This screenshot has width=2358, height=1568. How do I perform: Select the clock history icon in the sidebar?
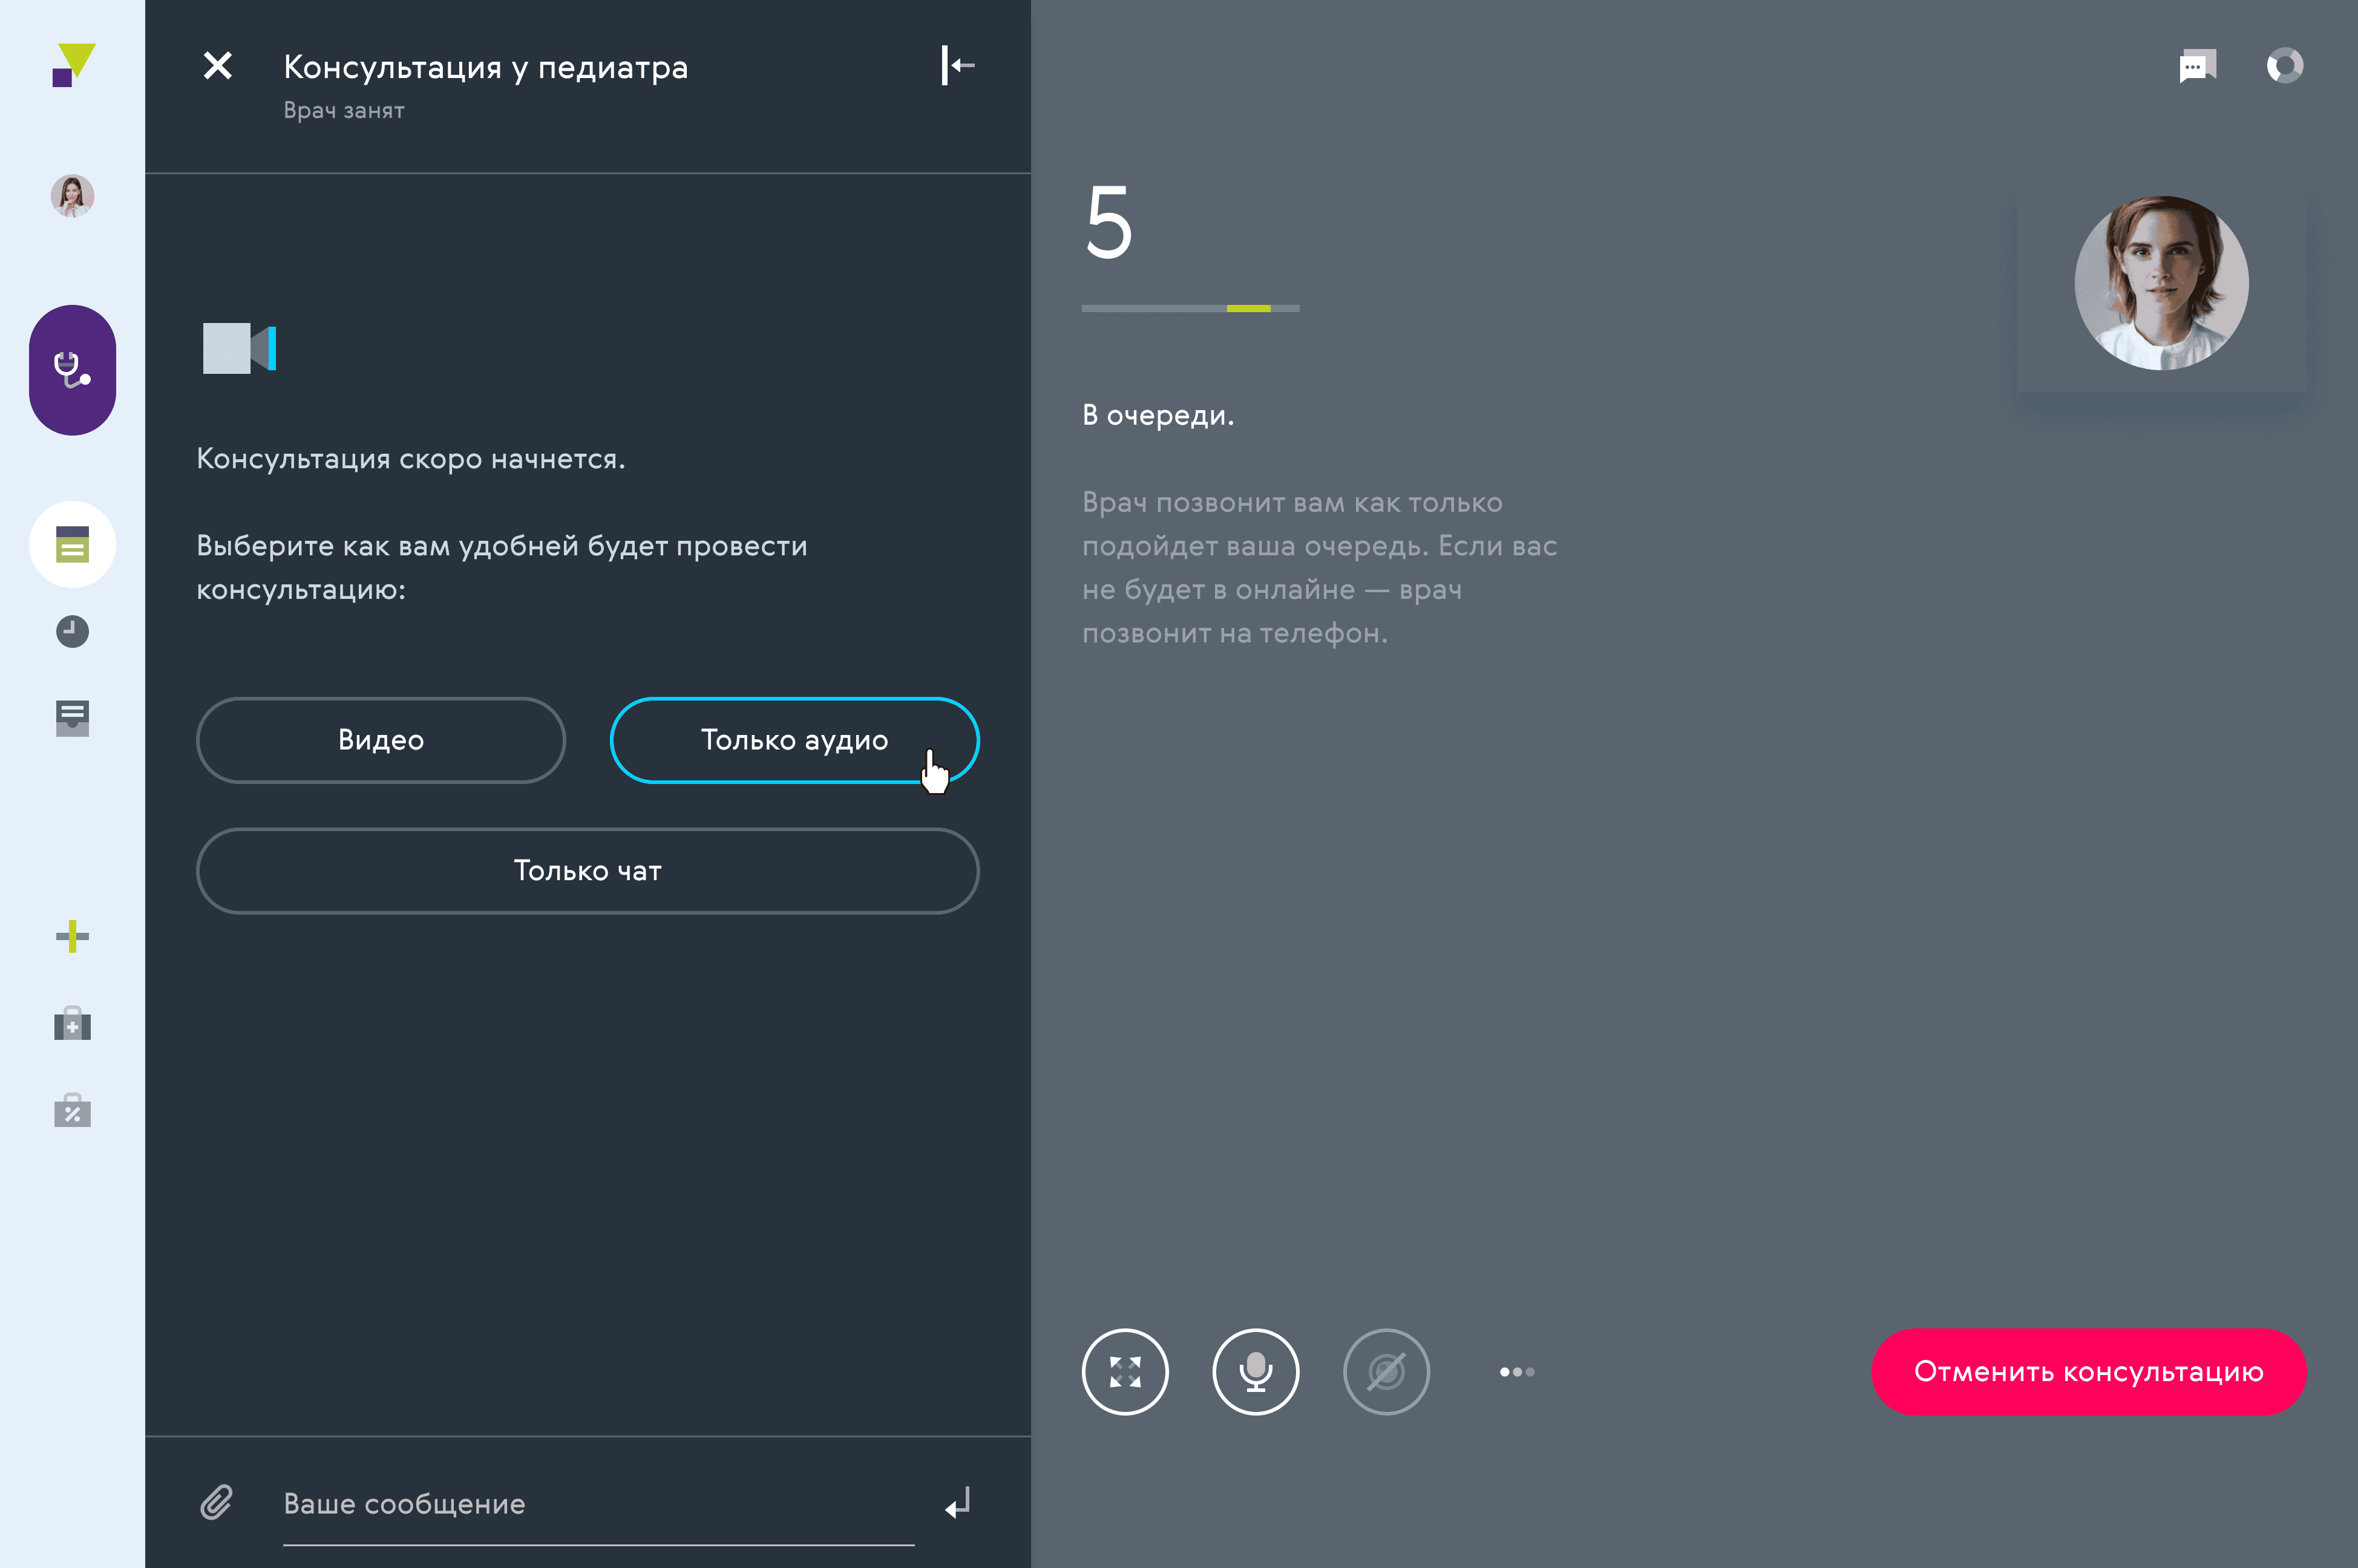tap(72, 631)
